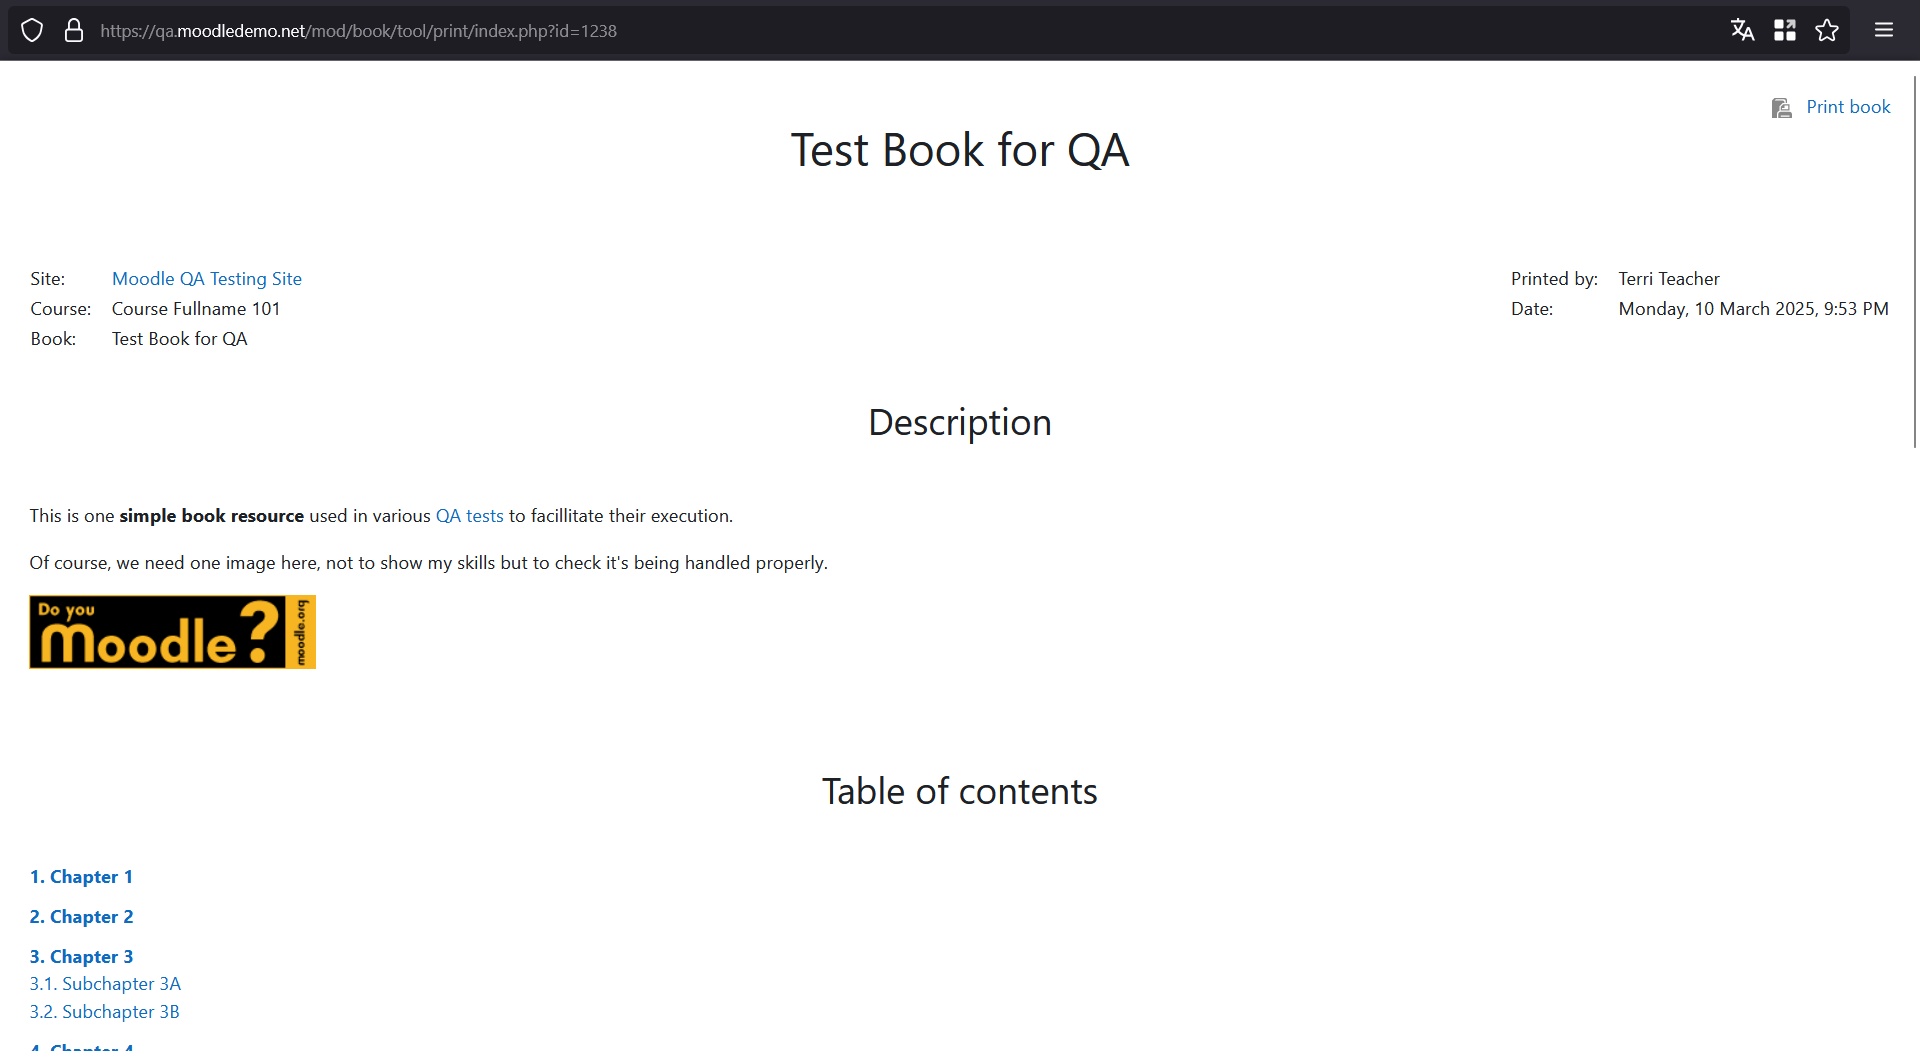Go to 3.1. Subchapter 3A
This screenshot has width=1920, height=1051.
click(105, 984)
